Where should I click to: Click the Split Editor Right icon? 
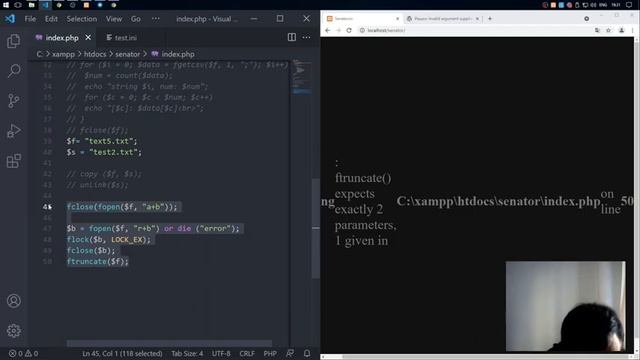tap(291, 38)
